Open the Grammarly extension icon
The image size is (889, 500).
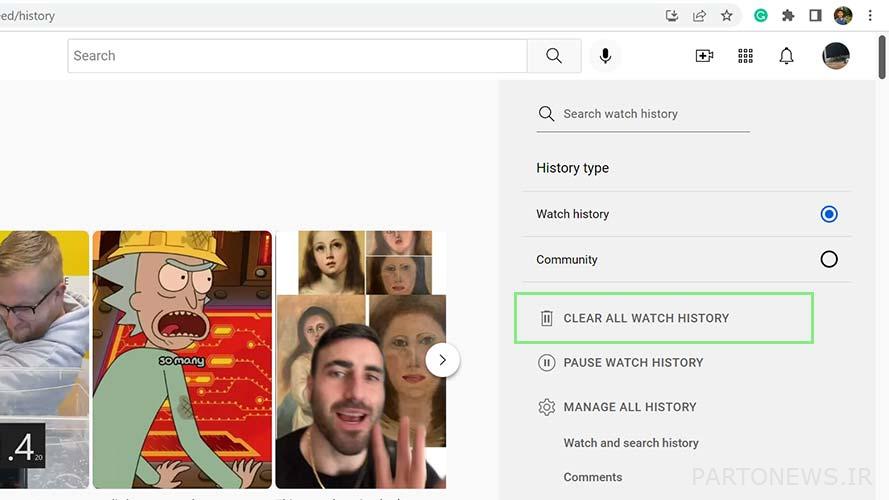coord(760,15)
